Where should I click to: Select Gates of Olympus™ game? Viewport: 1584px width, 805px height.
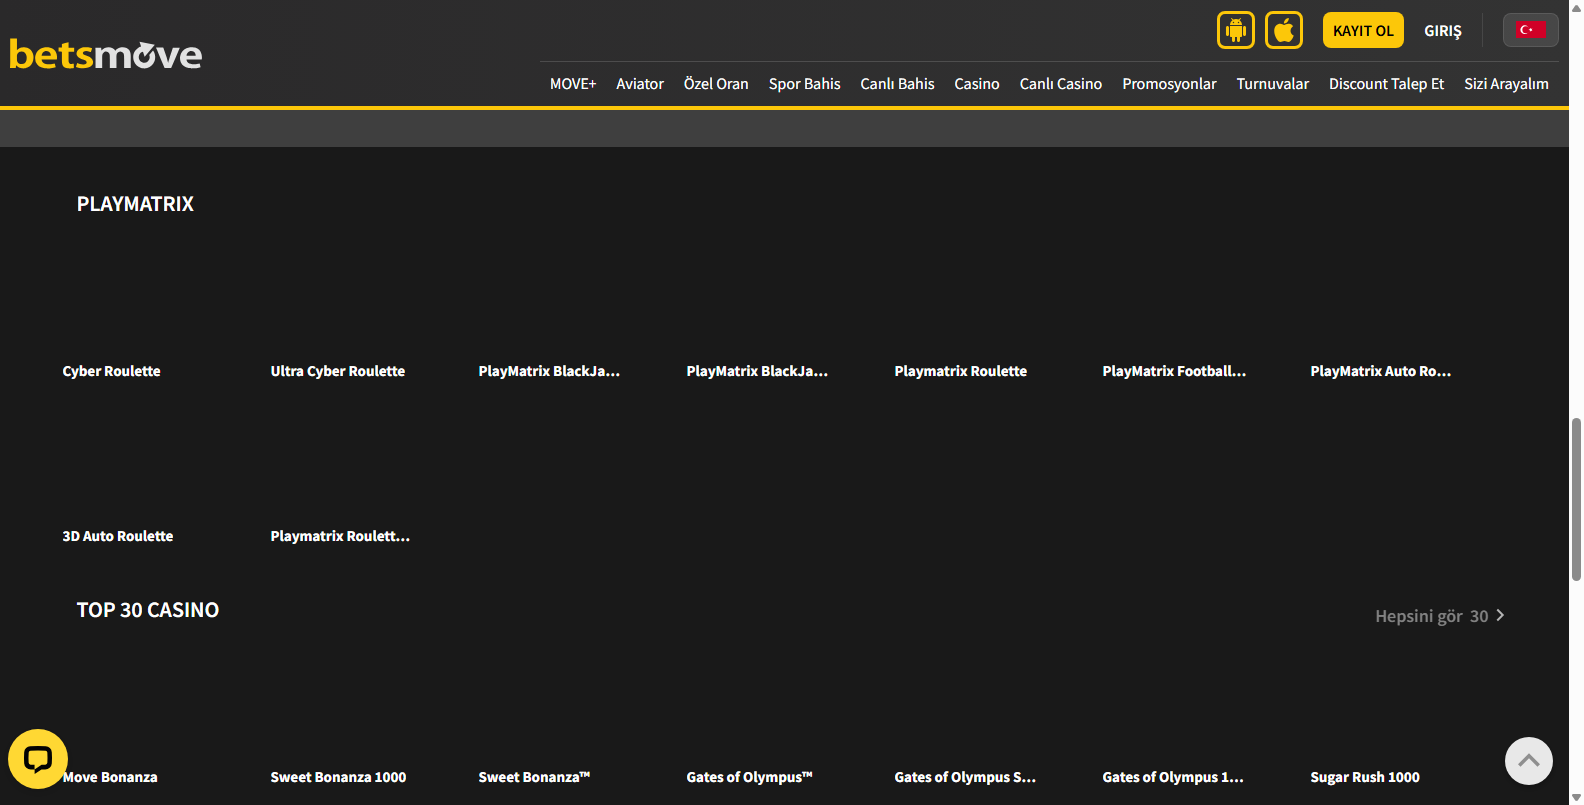point(750,777)
